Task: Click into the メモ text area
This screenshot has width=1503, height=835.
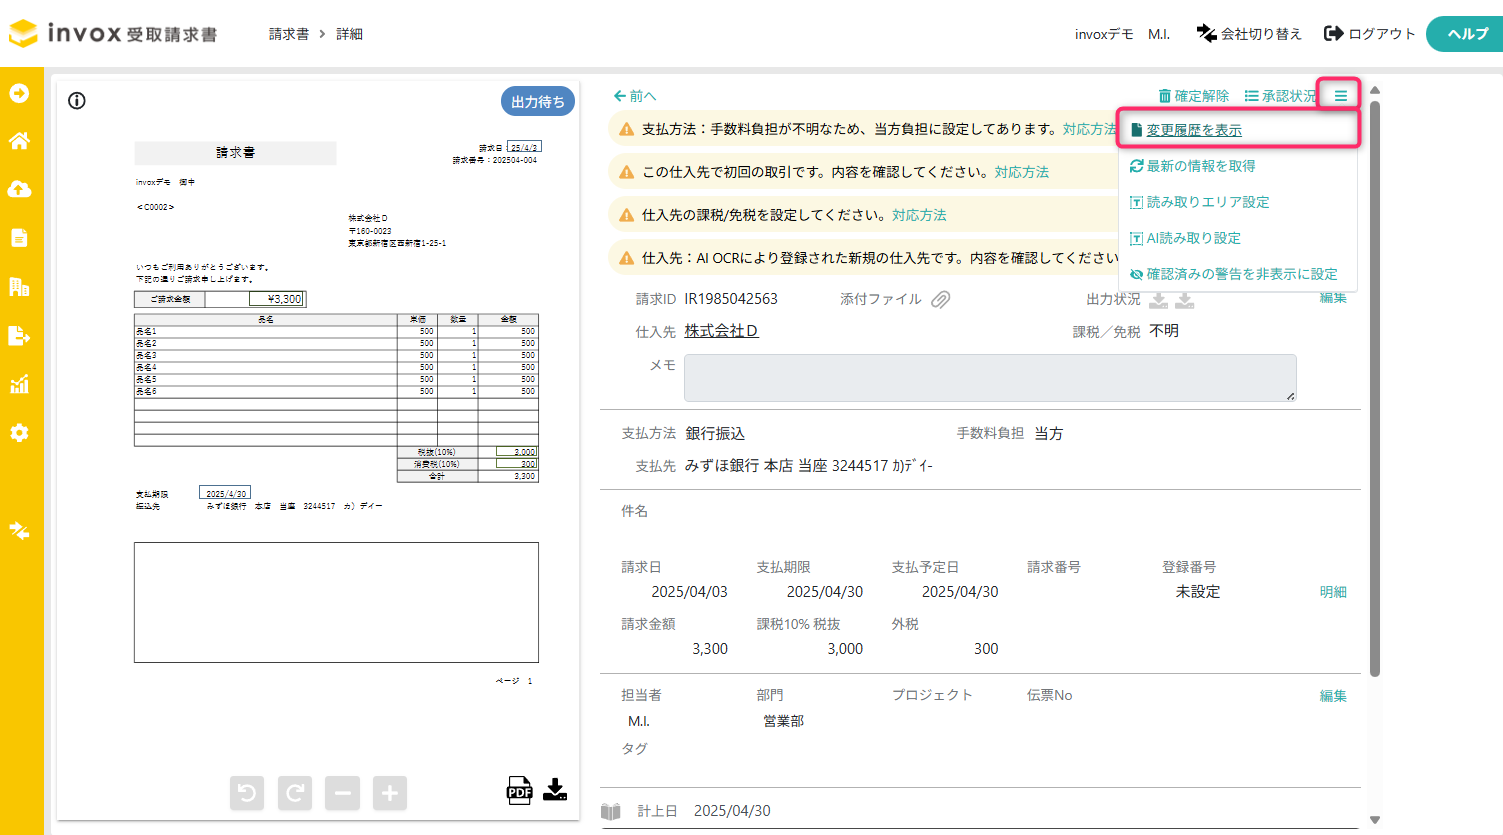Action: click(990, 378)
